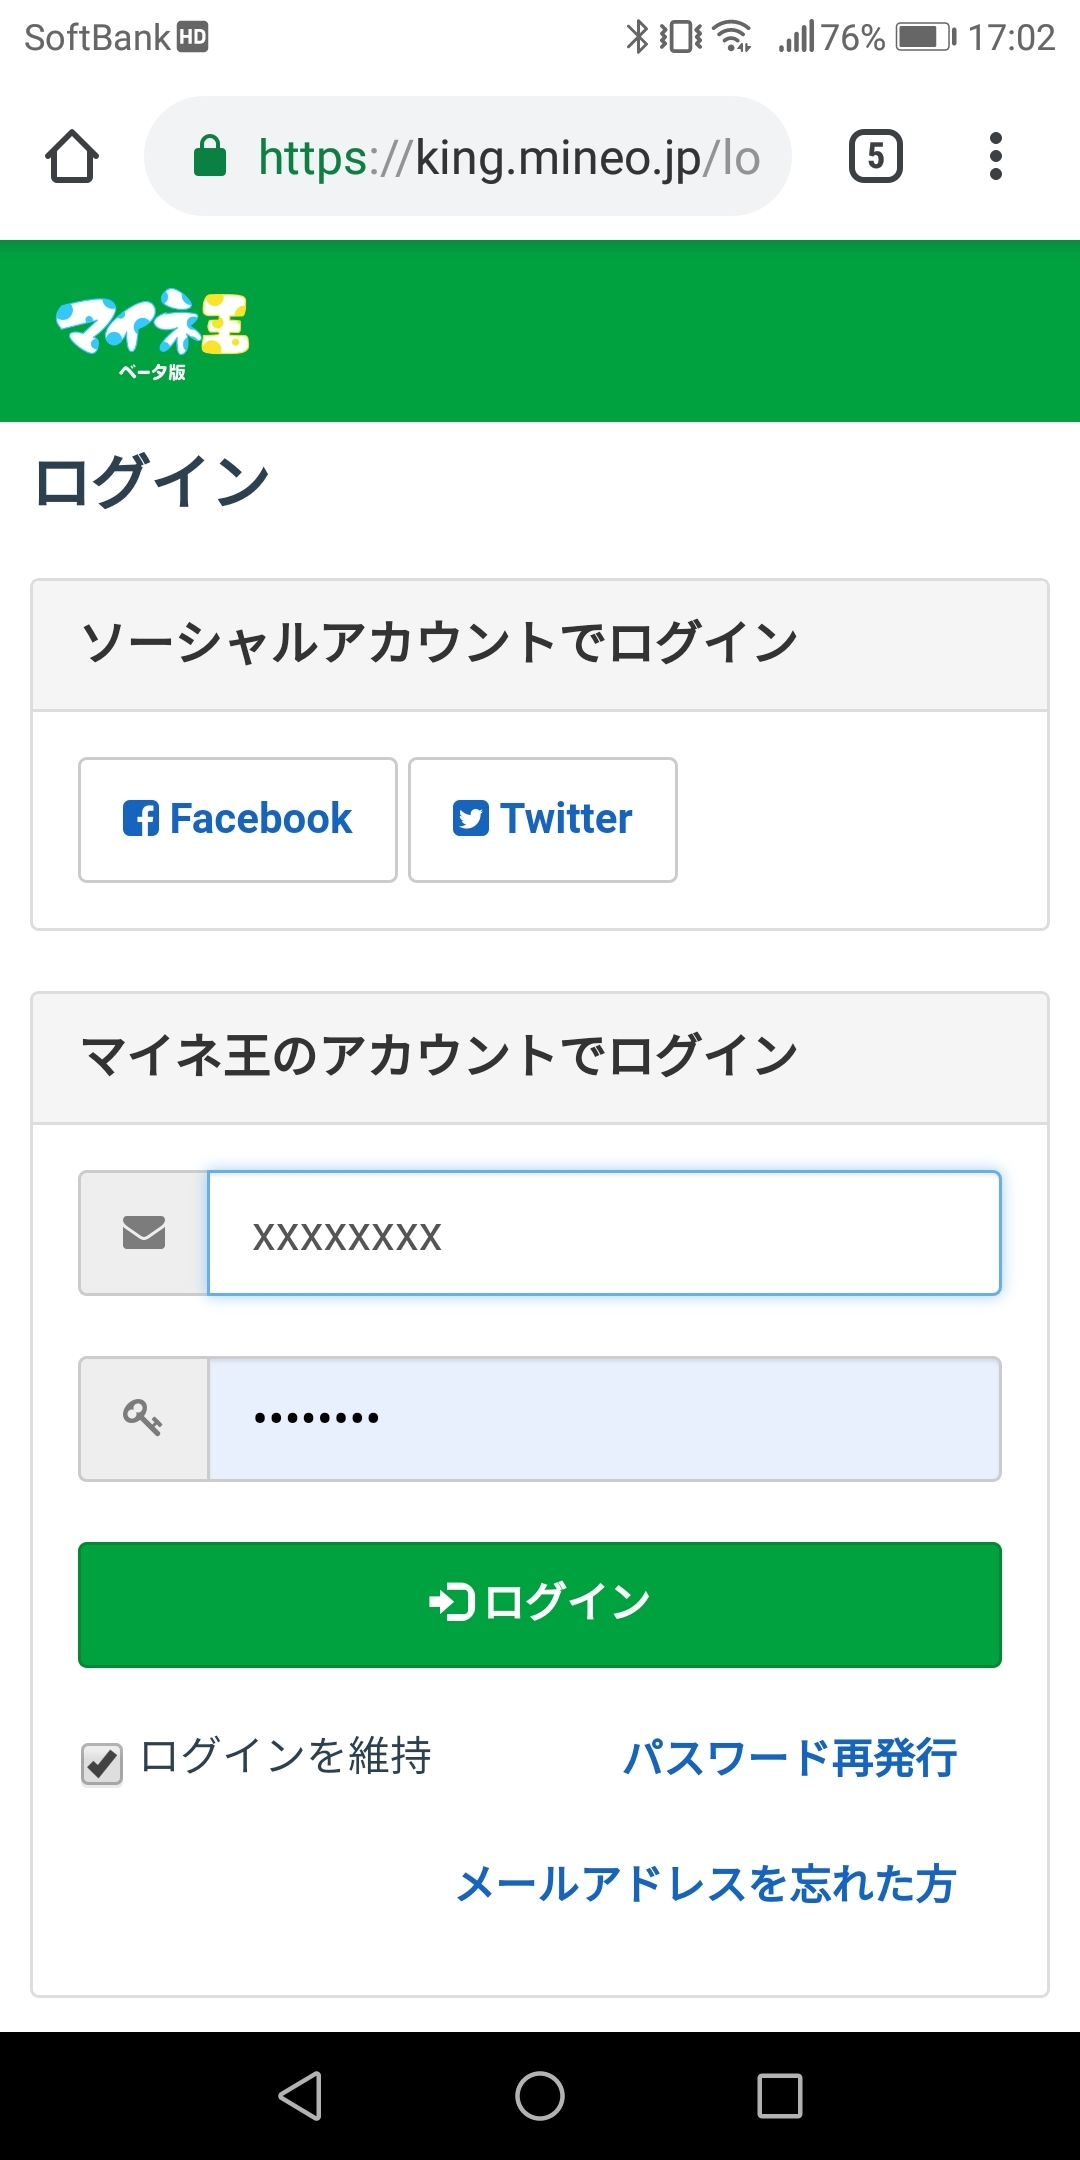Open Android recent apps square button
Viewport: 1080px width, 2160px height.
780,2095
